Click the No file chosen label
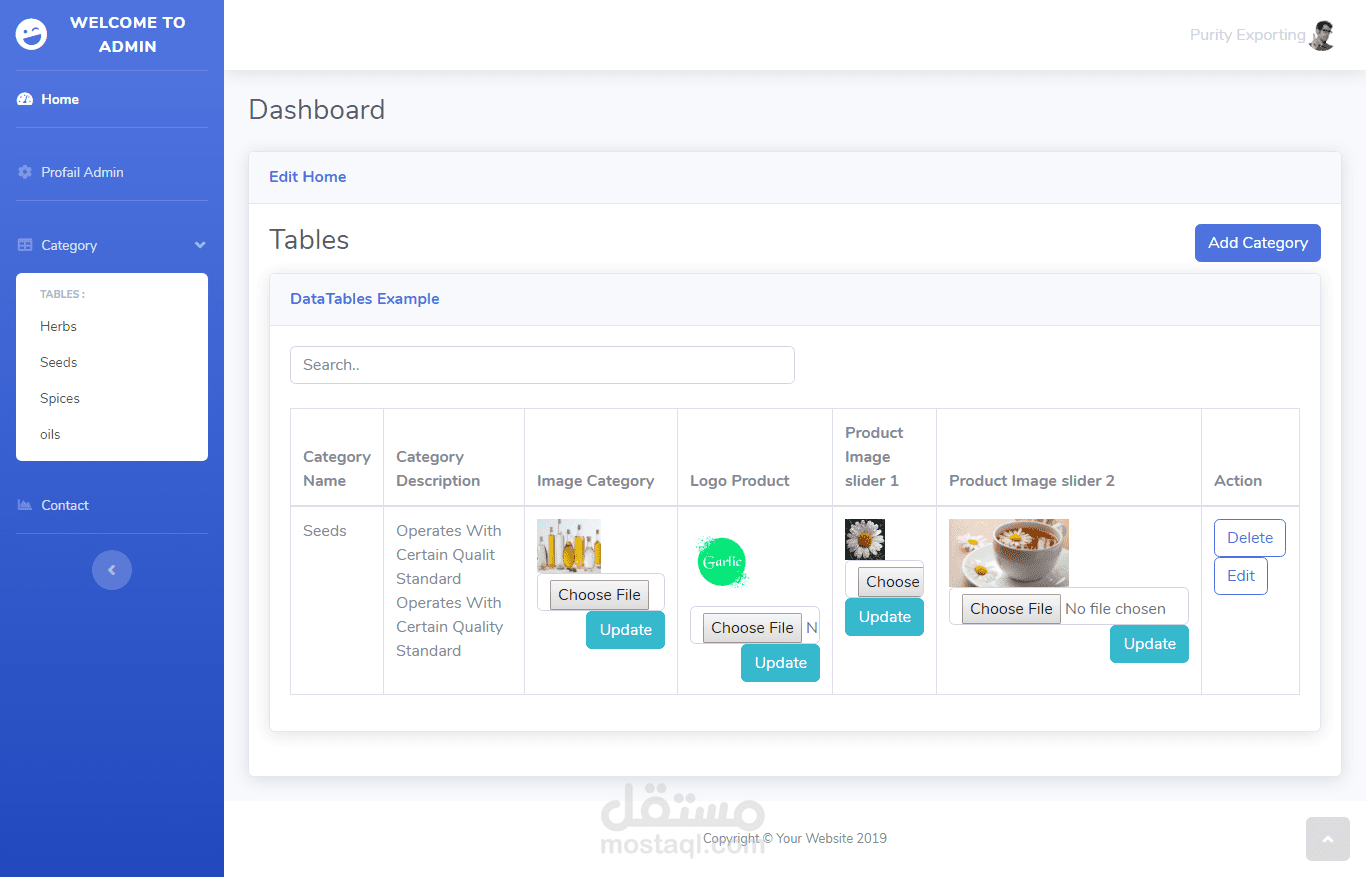The image size is (1366, 877). pyautogui.click(x=1115, y=609)
